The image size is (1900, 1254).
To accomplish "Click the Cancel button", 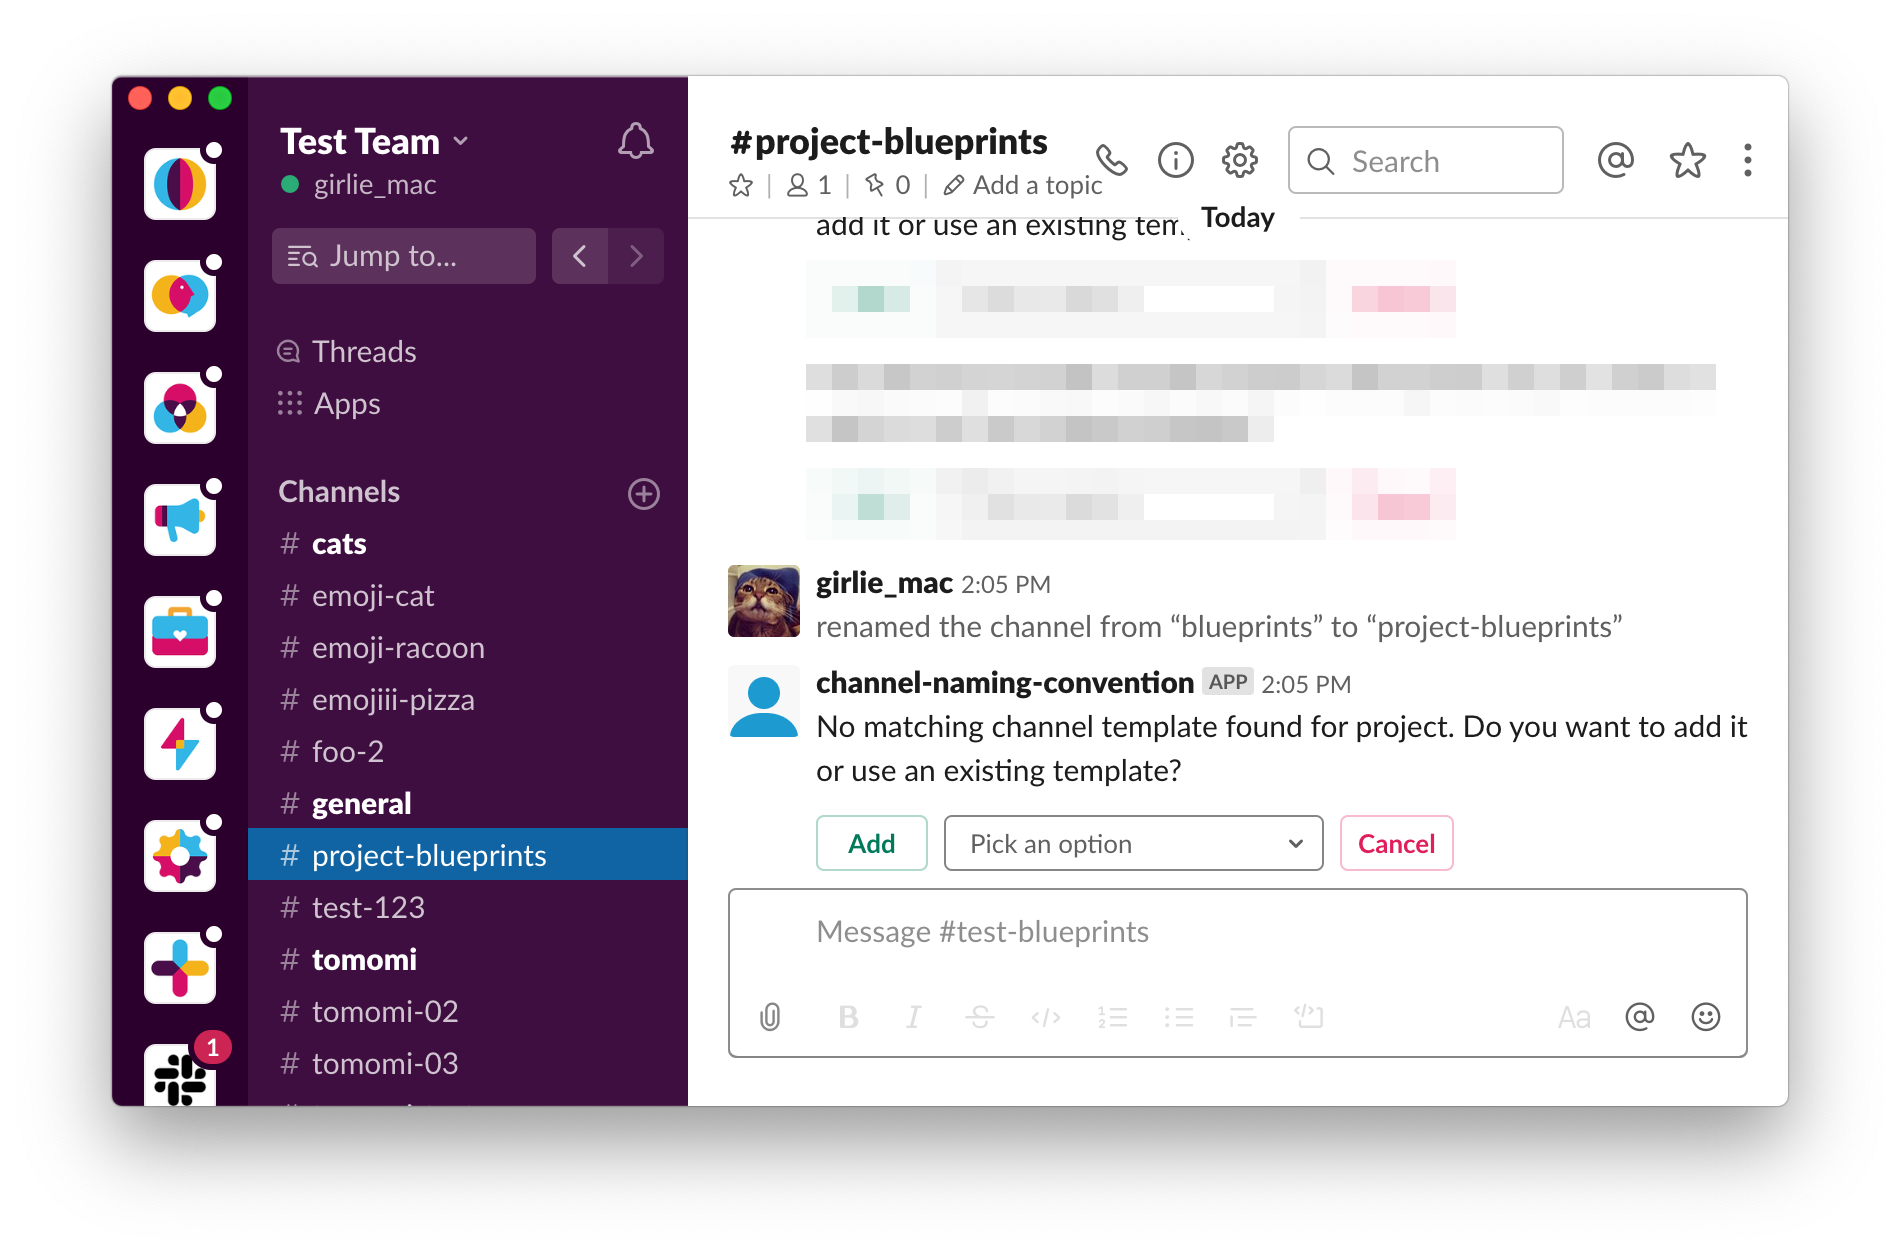I will point(1396,843).
